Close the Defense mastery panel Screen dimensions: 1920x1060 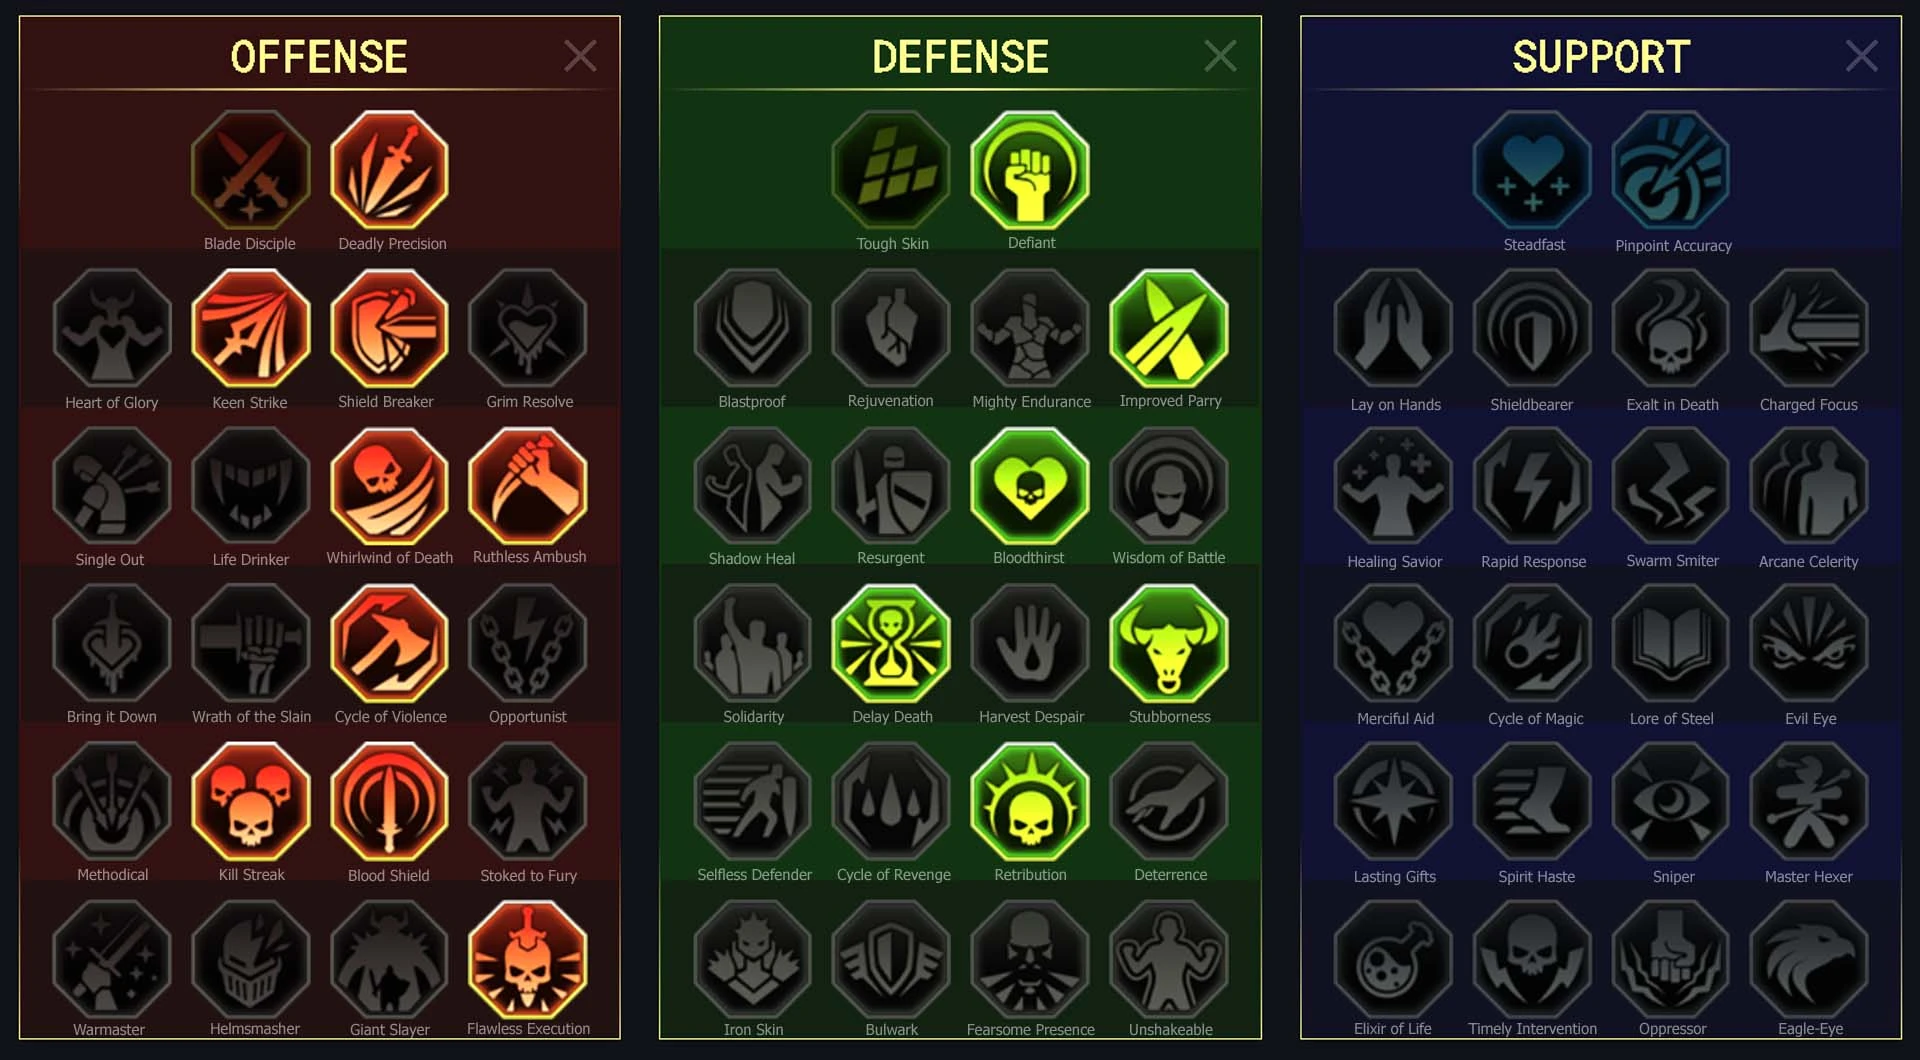click(x=1220, y=56)
